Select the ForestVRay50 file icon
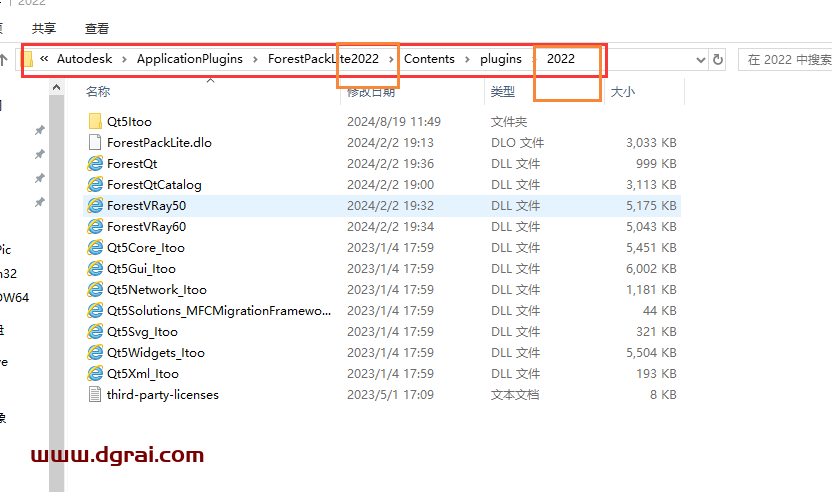The image size is (832, 492). pyautogui.click(x=95, y=205)
